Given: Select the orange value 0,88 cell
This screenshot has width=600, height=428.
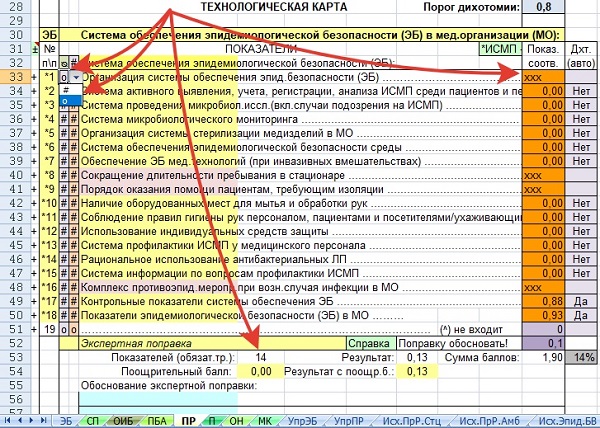Looking at the screenshot, I should 543,301.
